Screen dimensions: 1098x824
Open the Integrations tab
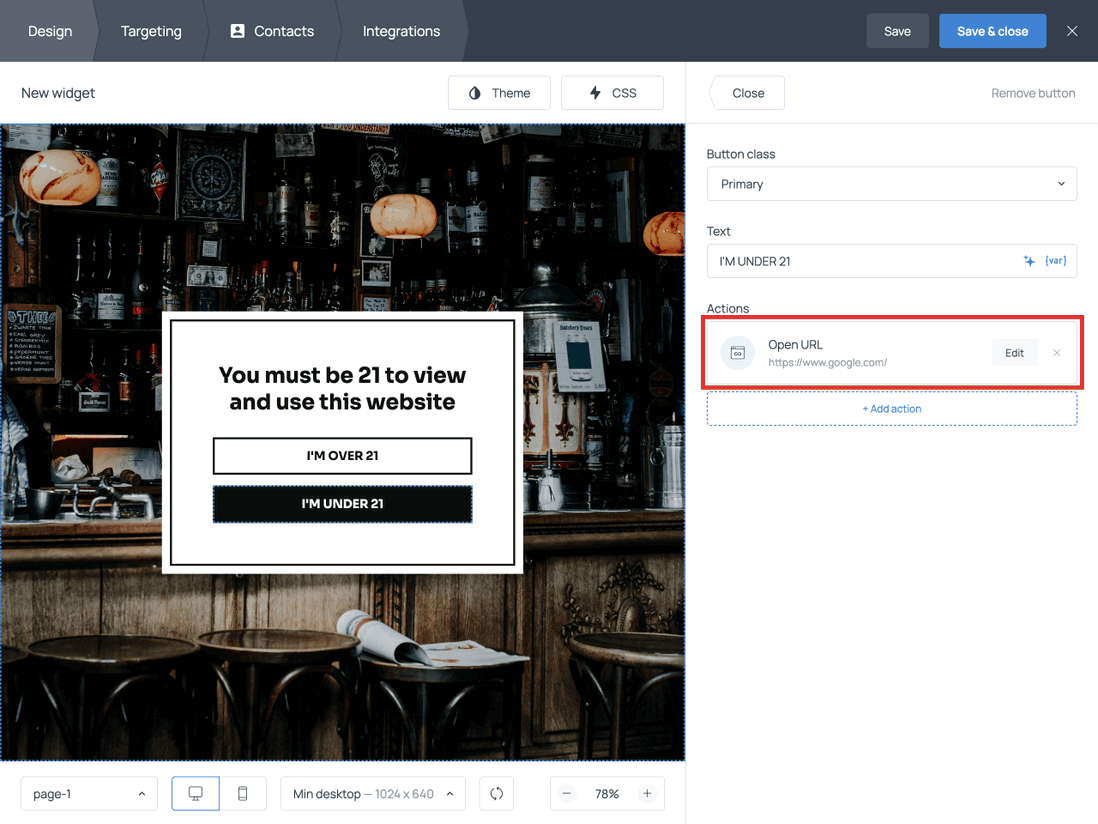401,31
